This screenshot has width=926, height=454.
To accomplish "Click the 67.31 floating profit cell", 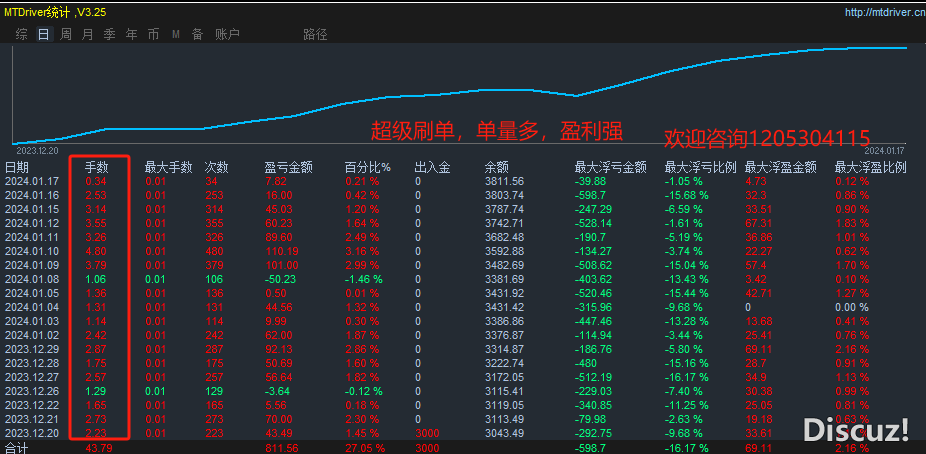I will click(758, 223).
